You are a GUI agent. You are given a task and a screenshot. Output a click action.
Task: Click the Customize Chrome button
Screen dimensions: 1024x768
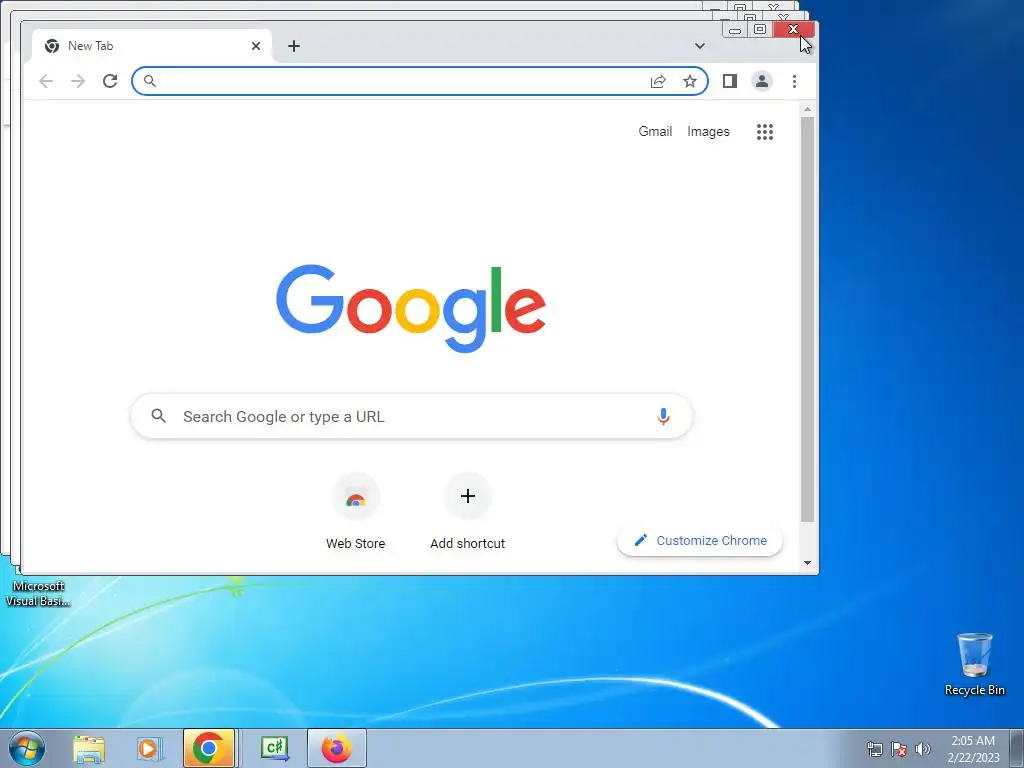pyautogui.click(x=699, y=541)
